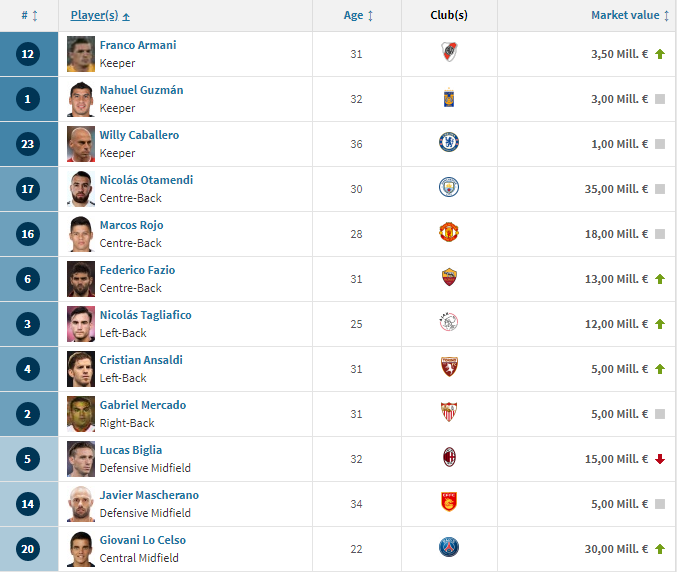Click Lucas Biglia's portrait thumbnail

[x=81, y=459]
